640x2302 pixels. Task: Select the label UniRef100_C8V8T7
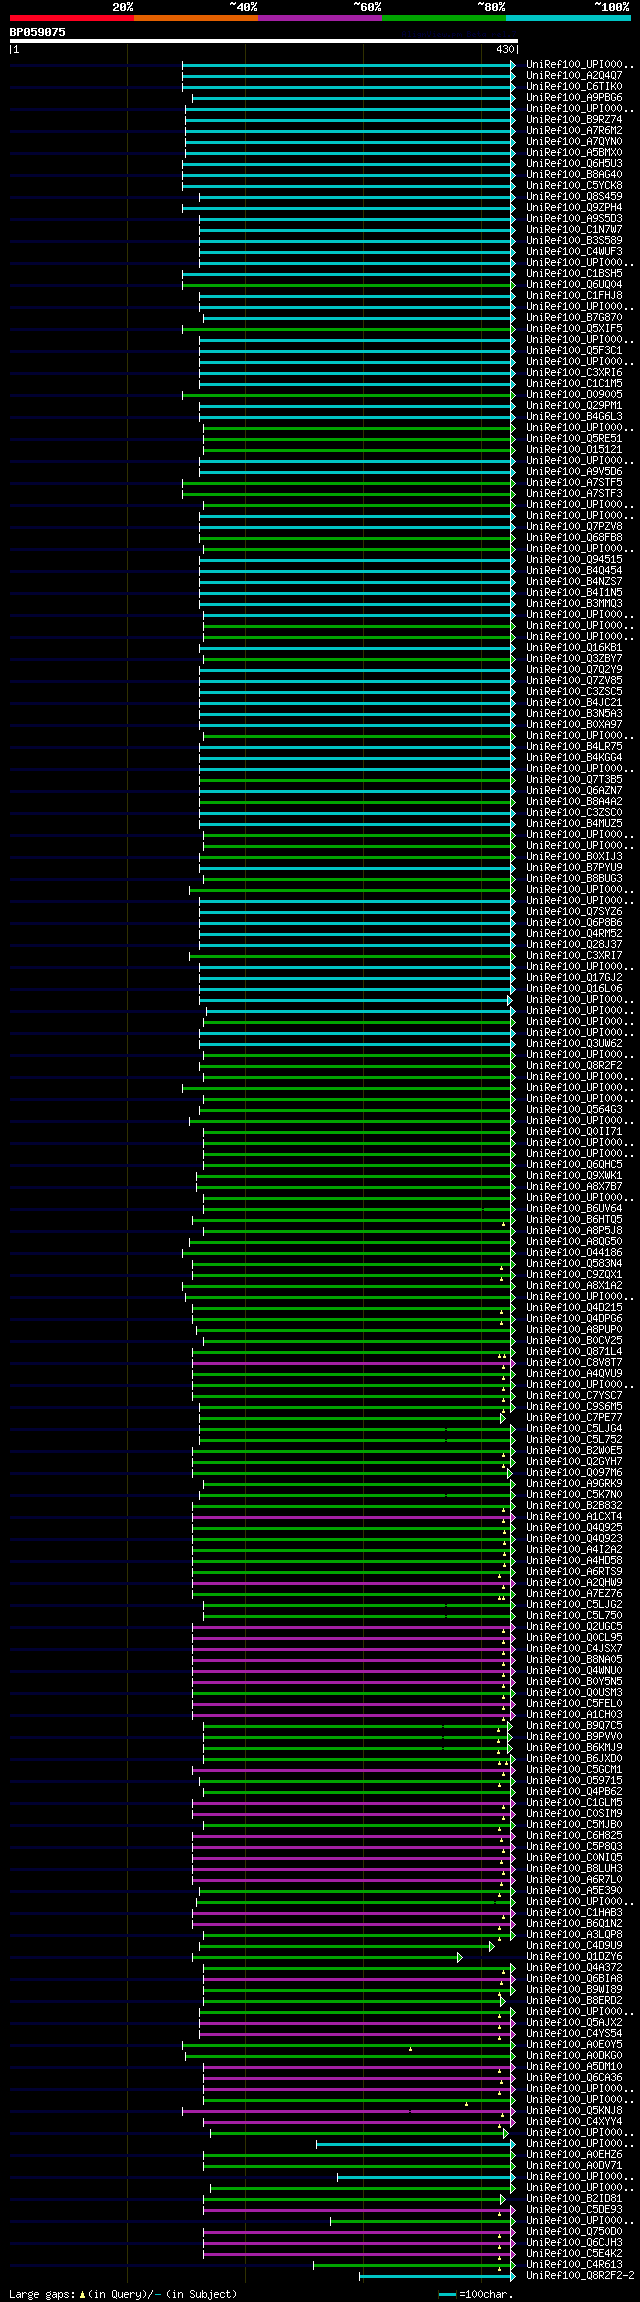[x=574, y=1363]
